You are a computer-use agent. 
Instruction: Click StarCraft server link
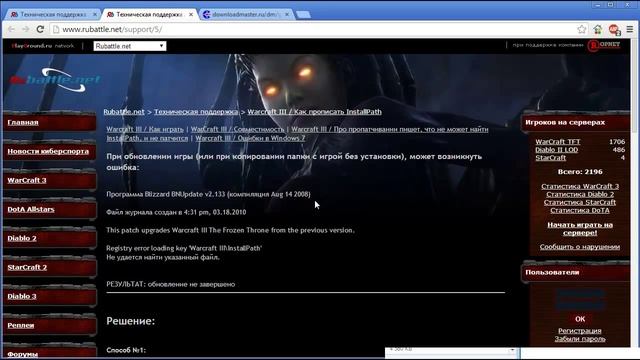tap(551, 158)
